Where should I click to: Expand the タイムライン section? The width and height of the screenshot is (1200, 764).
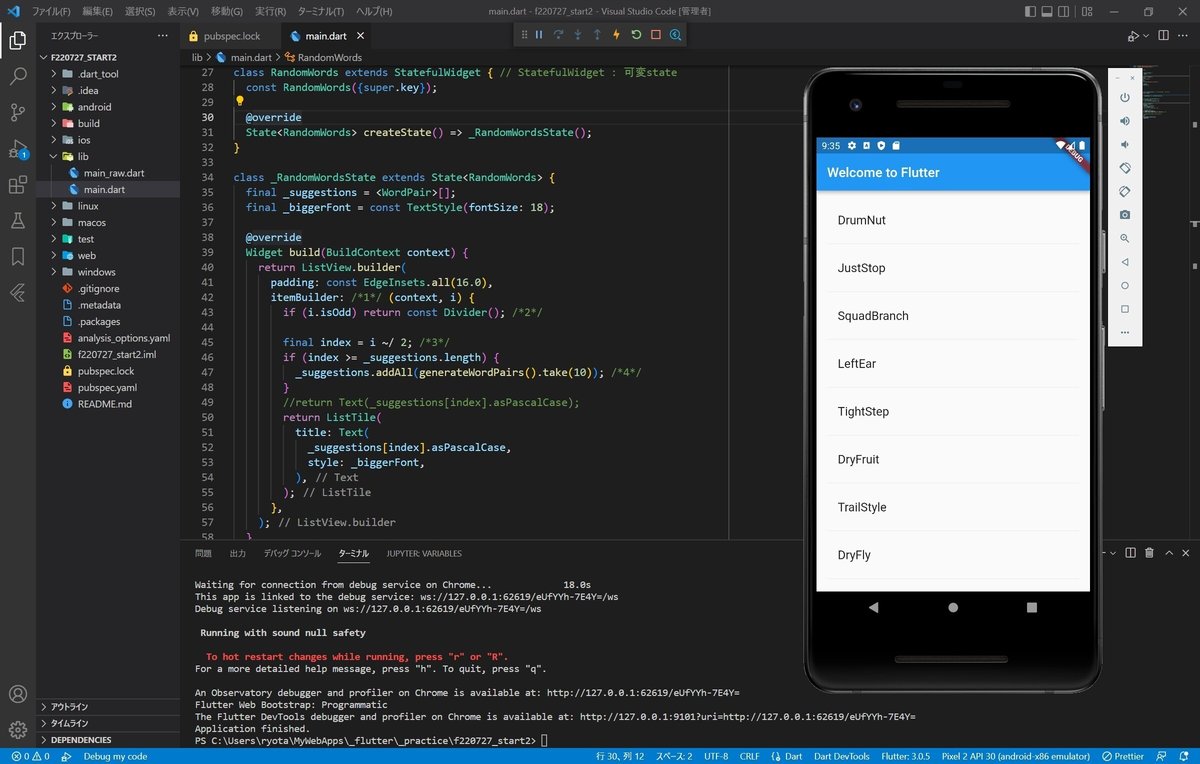click(x=108, y=722)
